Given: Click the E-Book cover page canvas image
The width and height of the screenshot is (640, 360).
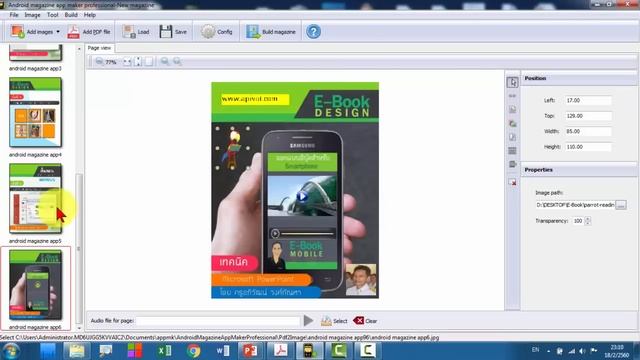Looking at the screenshot, I should (x=295, y=190).
